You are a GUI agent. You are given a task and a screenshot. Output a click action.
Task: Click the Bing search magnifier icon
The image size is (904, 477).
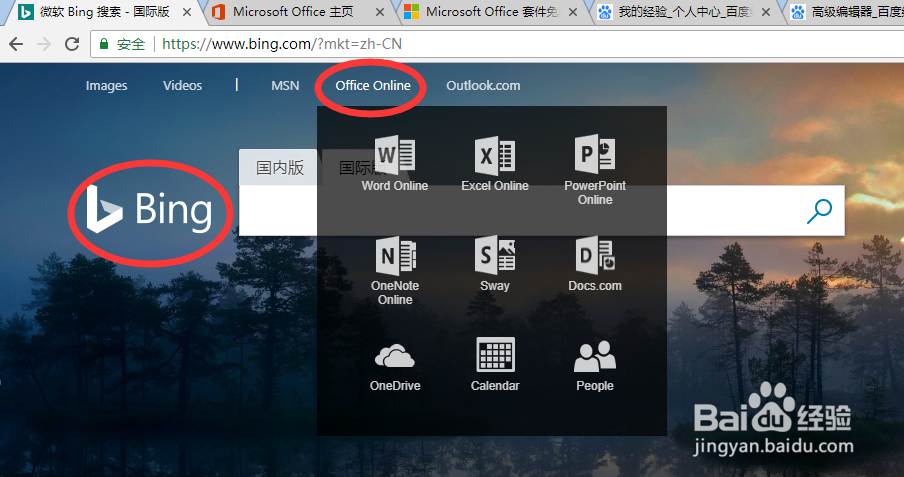(x=819, y=211)
